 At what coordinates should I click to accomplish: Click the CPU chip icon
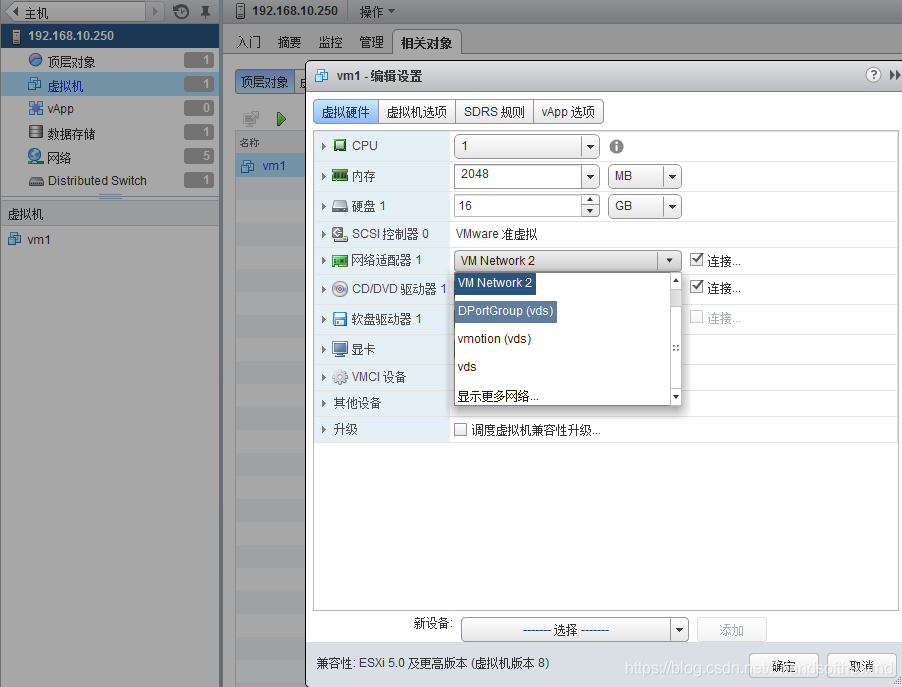[340, 146]
